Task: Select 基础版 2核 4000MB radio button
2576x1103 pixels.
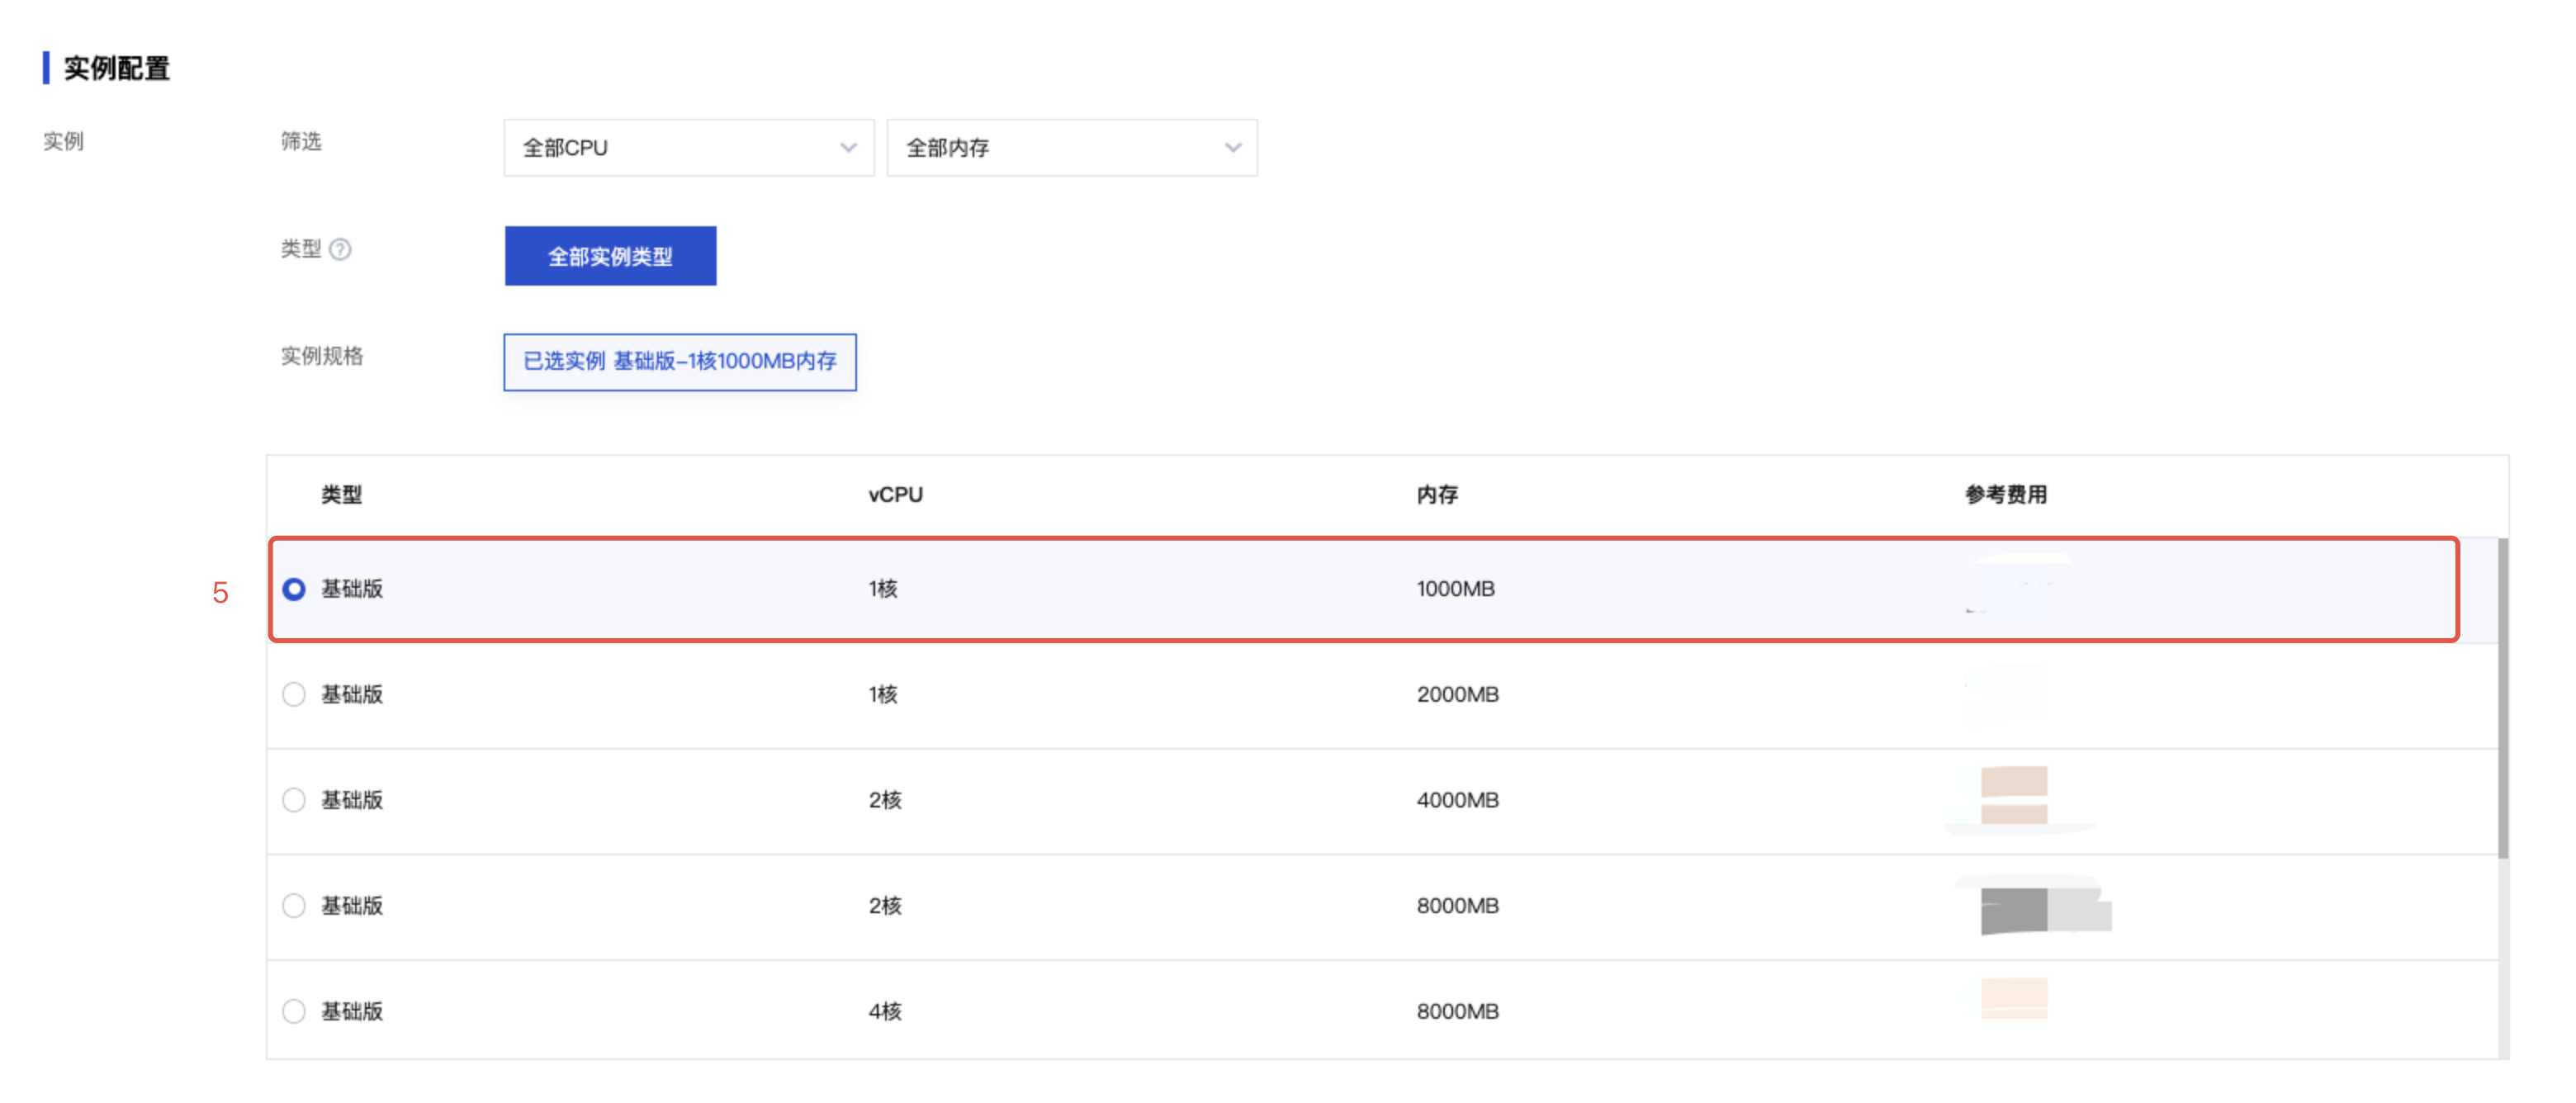Action: 294,800
